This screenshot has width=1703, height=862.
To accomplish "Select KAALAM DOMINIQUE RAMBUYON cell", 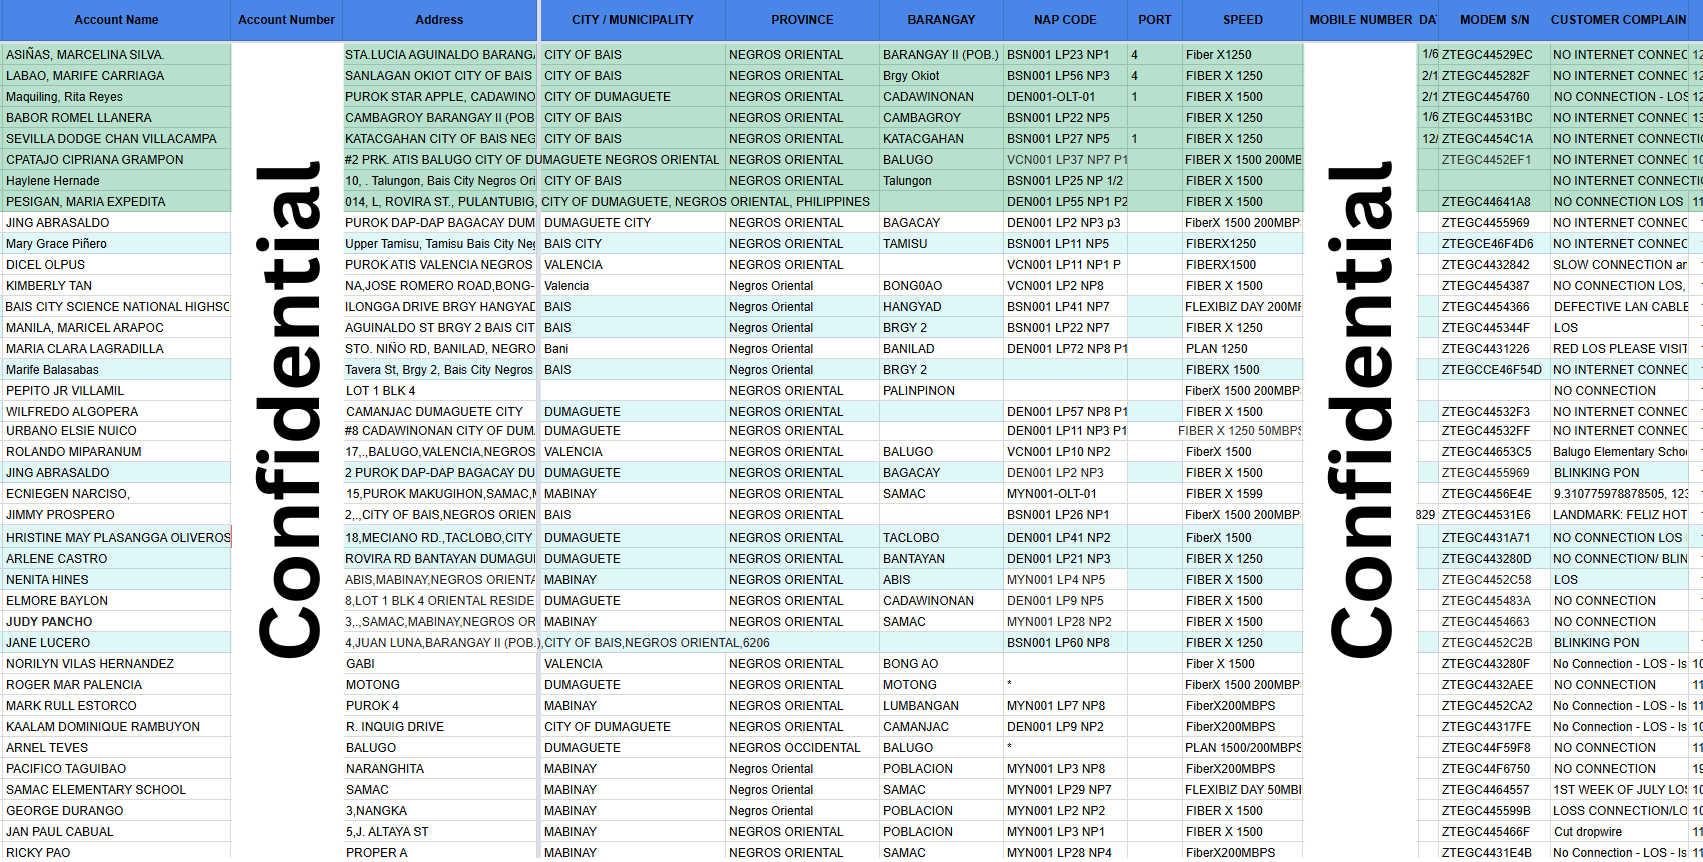I will click(x=116, y=727).
